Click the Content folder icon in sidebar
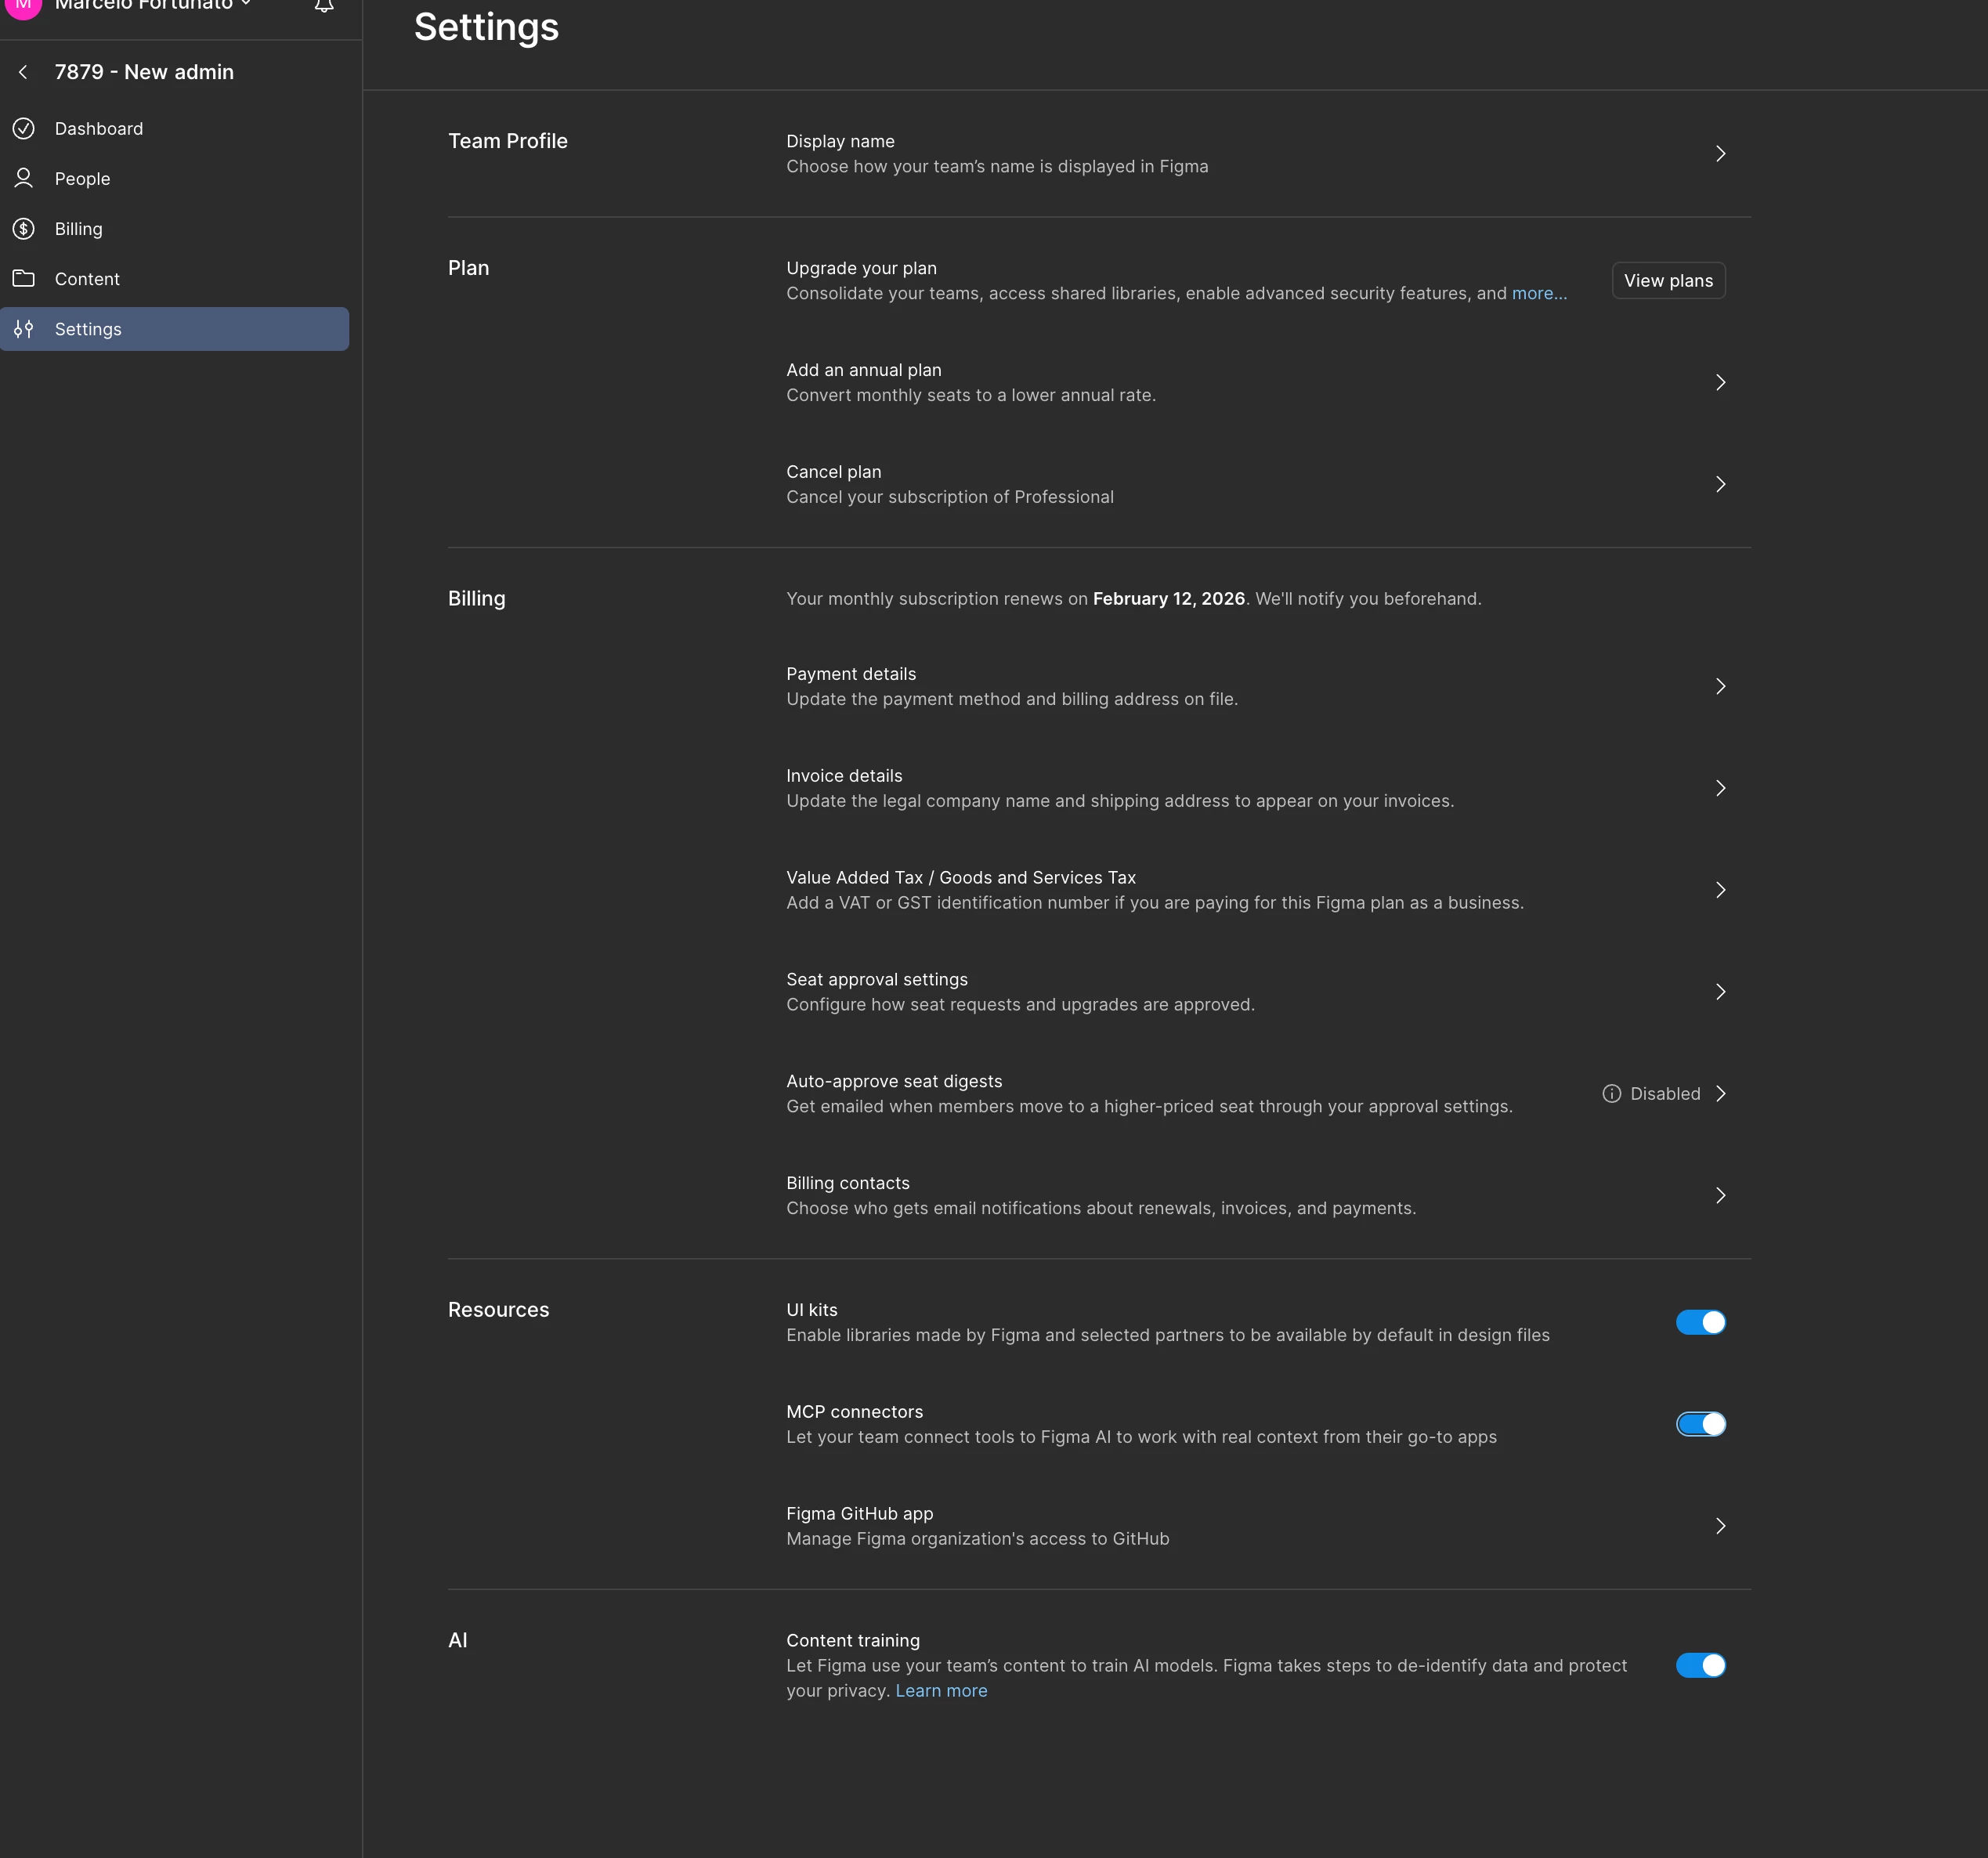Viewport: 1988px width, 1858px height. (x=24, y=278)
